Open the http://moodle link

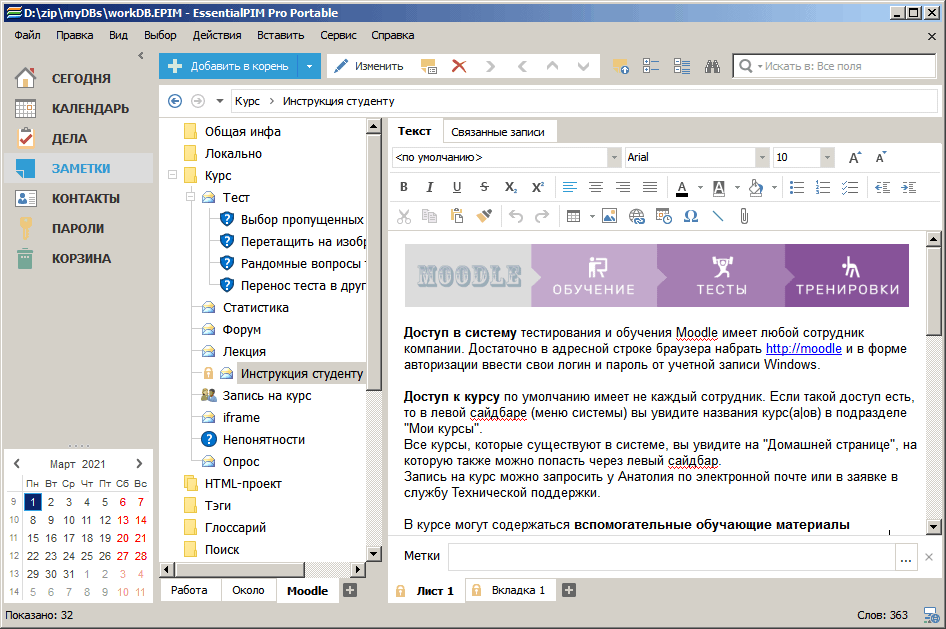pos(804,349)
